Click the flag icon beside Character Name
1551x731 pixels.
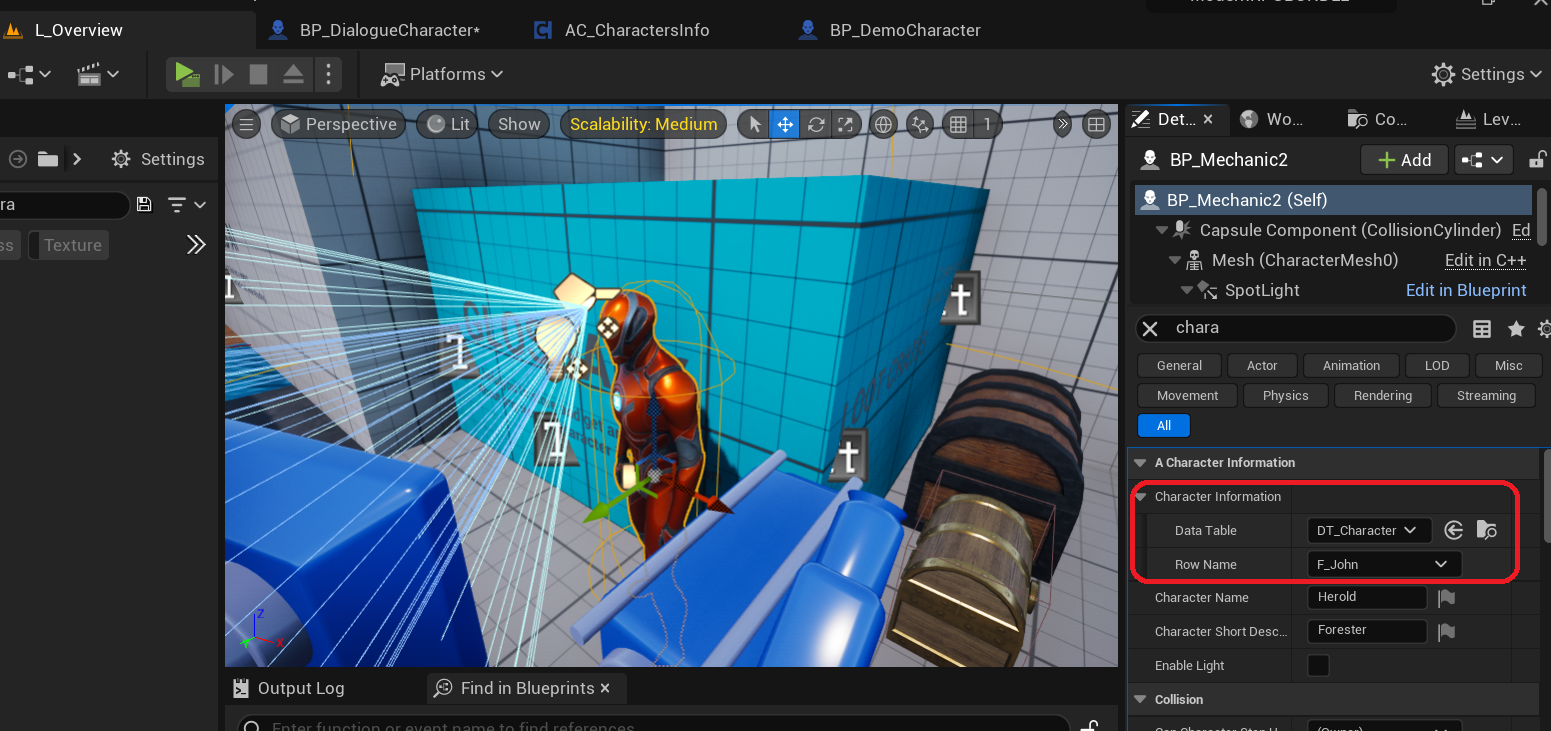tap(1446, 598)
